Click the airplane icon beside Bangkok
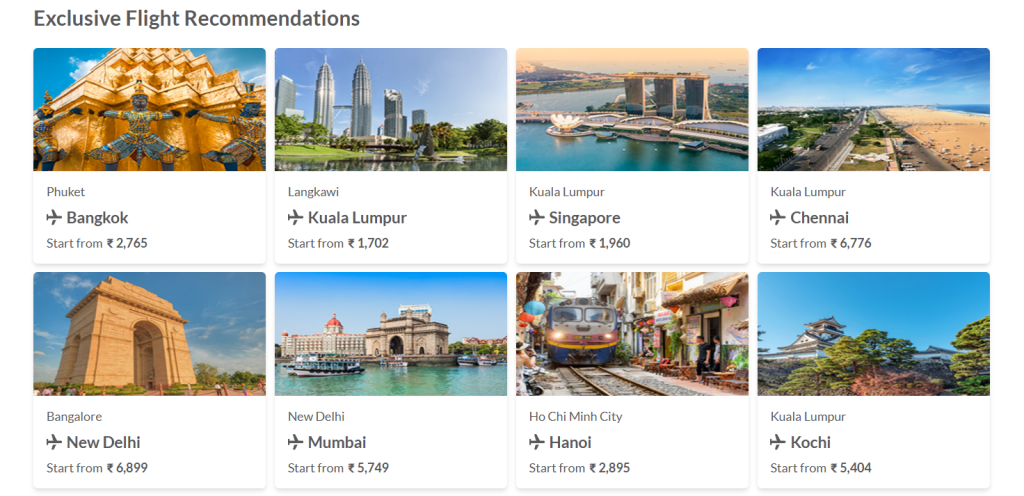1024x496 pixels. pos(54,217)
